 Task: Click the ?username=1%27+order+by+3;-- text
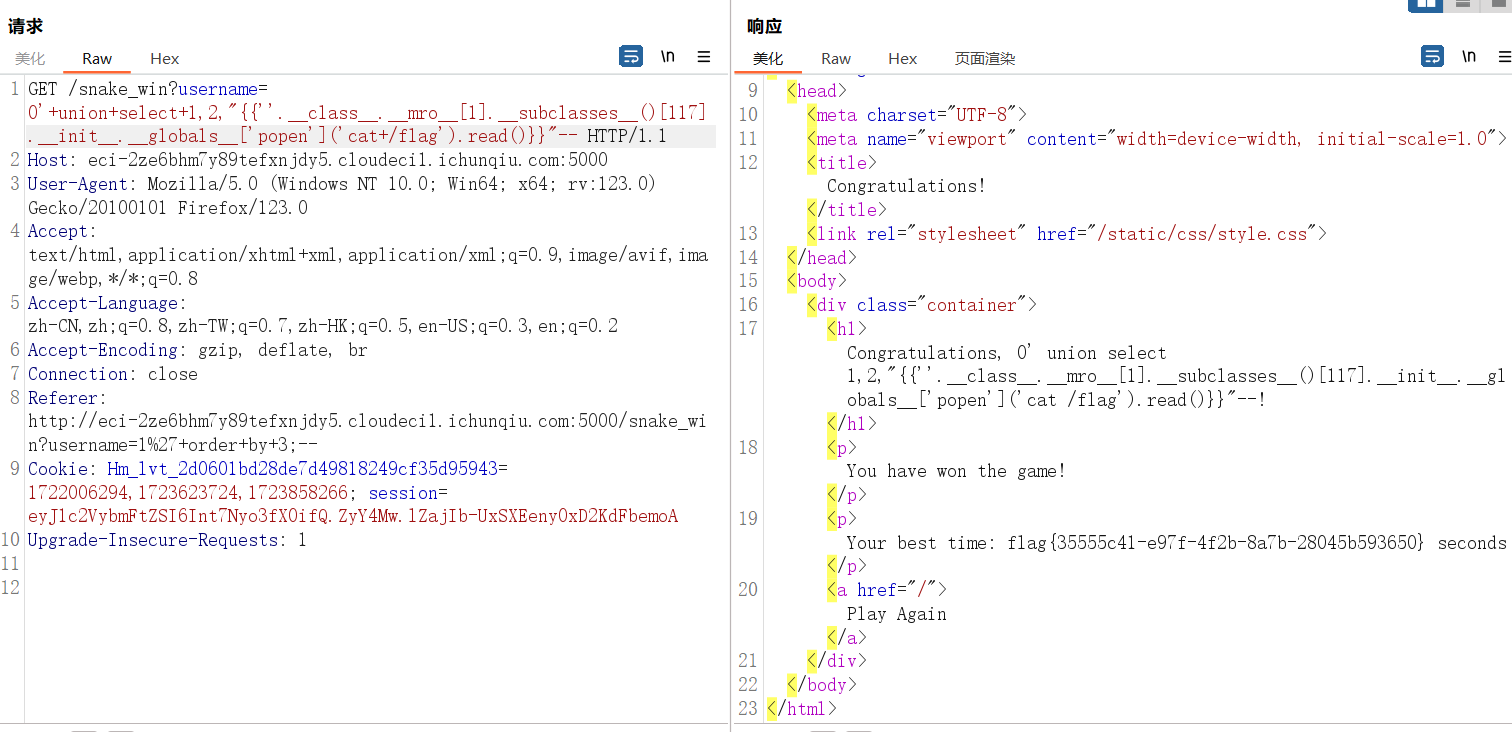(x=173, y=445)
